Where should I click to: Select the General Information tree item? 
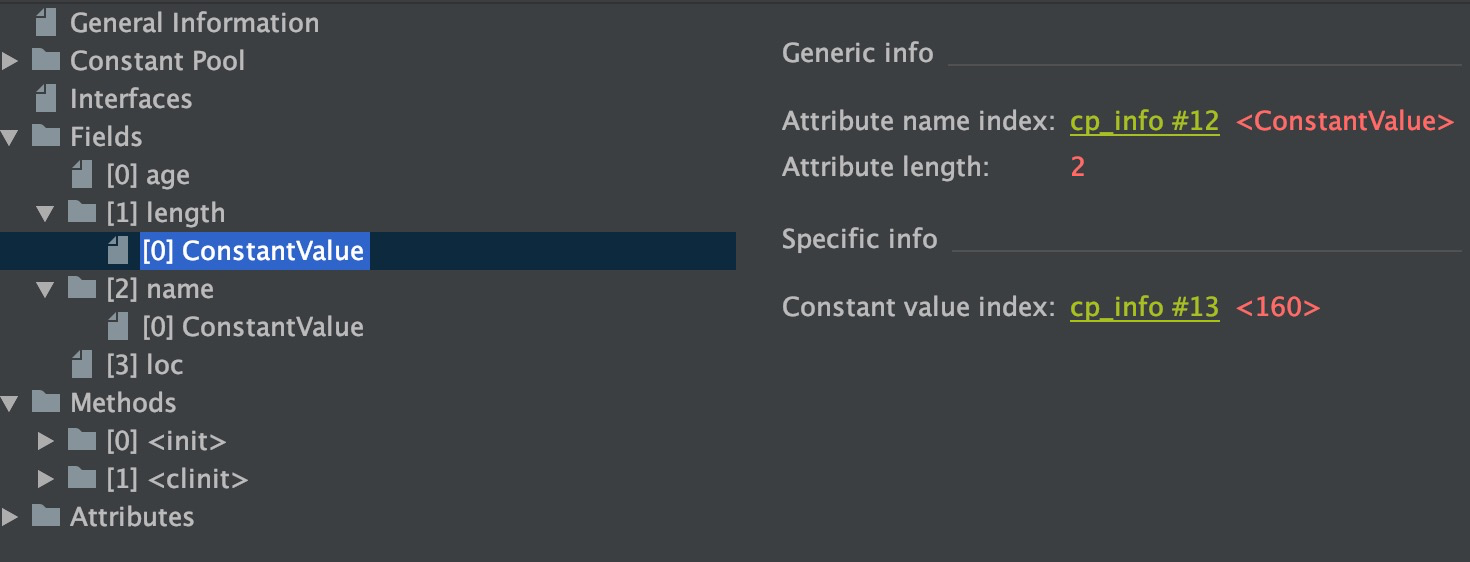[194, 22]
